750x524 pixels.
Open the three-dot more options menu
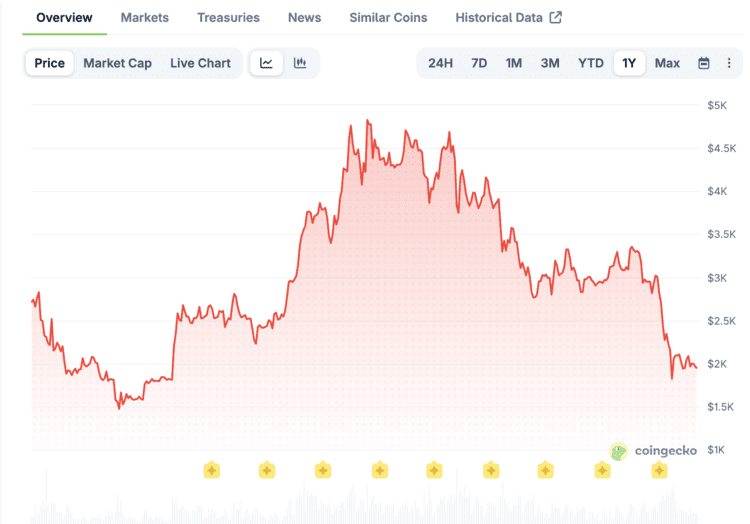(x=729, y=63)
